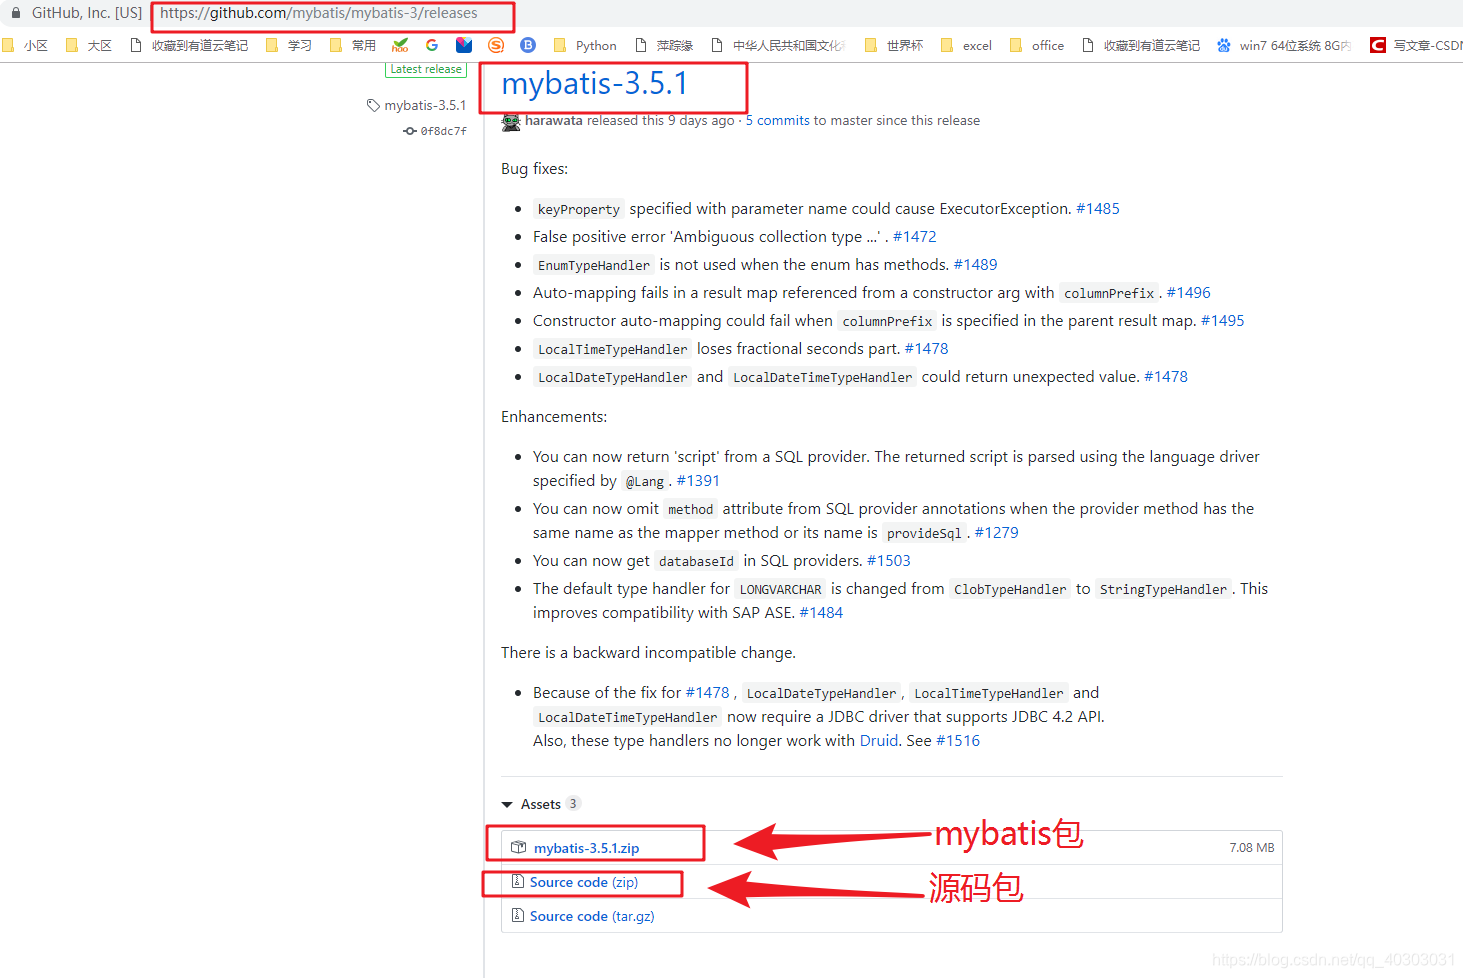
Task: Open the orange Sogou bookmark icon
Action: (x=496, y=45)
